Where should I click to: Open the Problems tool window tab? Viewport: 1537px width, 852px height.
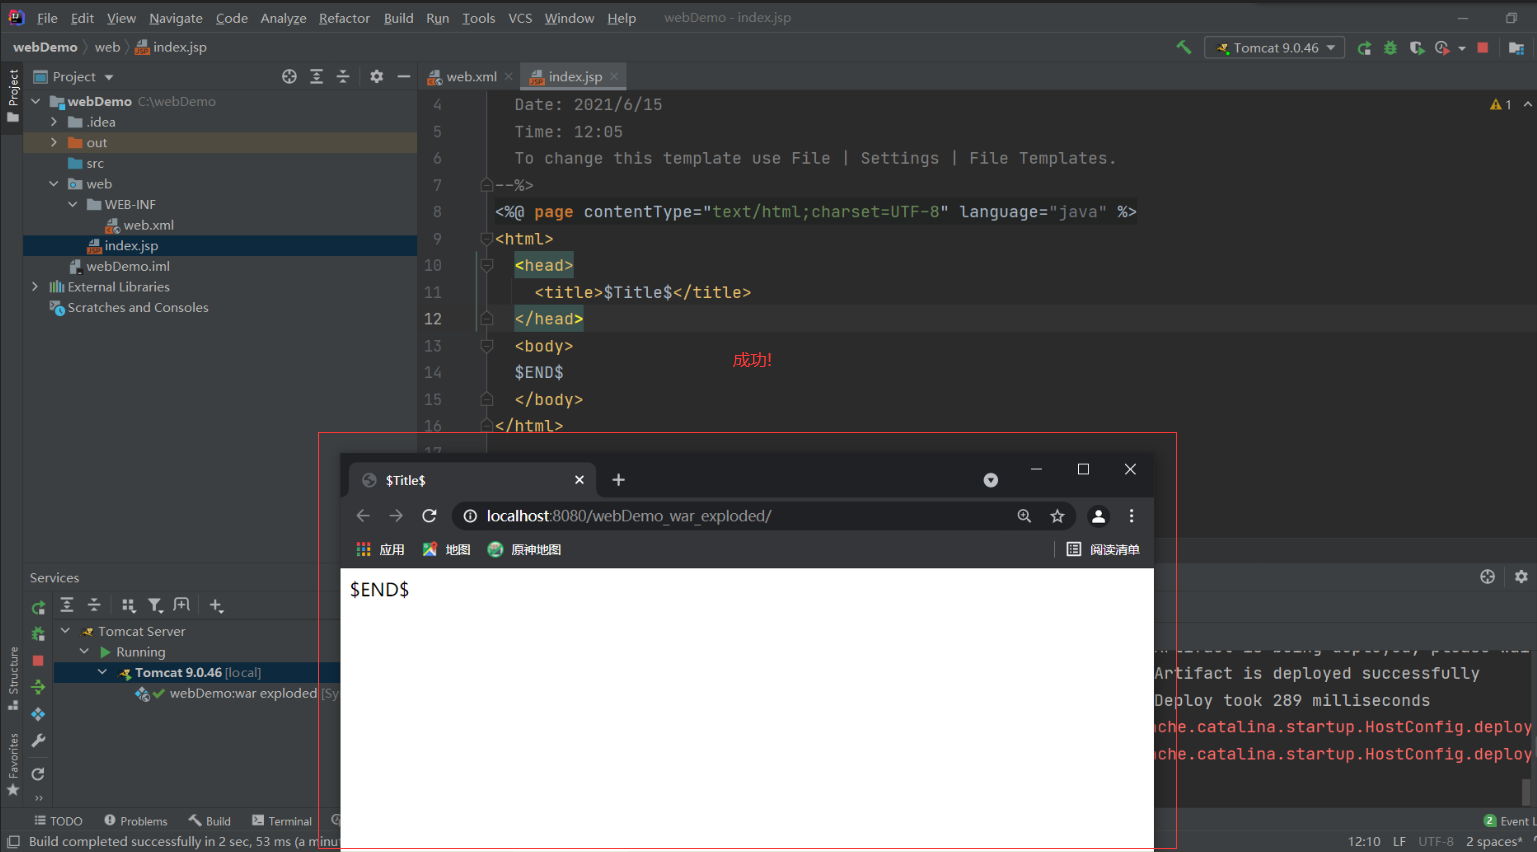tap(136, 821)
